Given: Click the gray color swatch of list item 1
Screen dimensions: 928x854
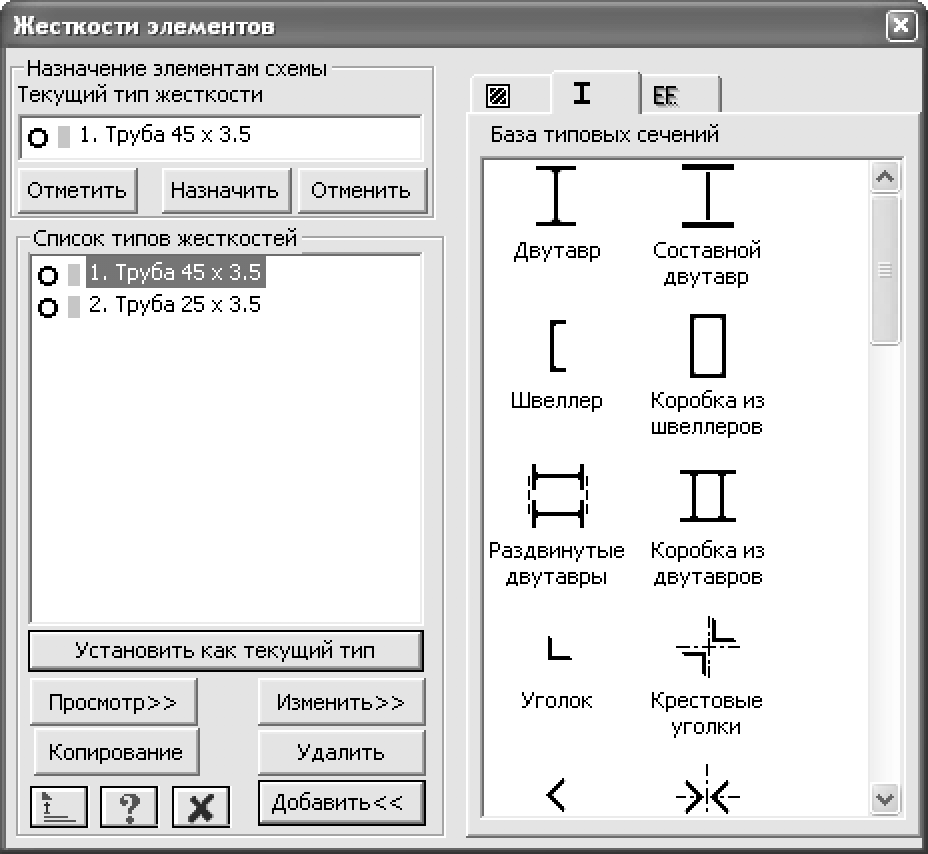Looking at the screenshot, I should coord(74,275).
